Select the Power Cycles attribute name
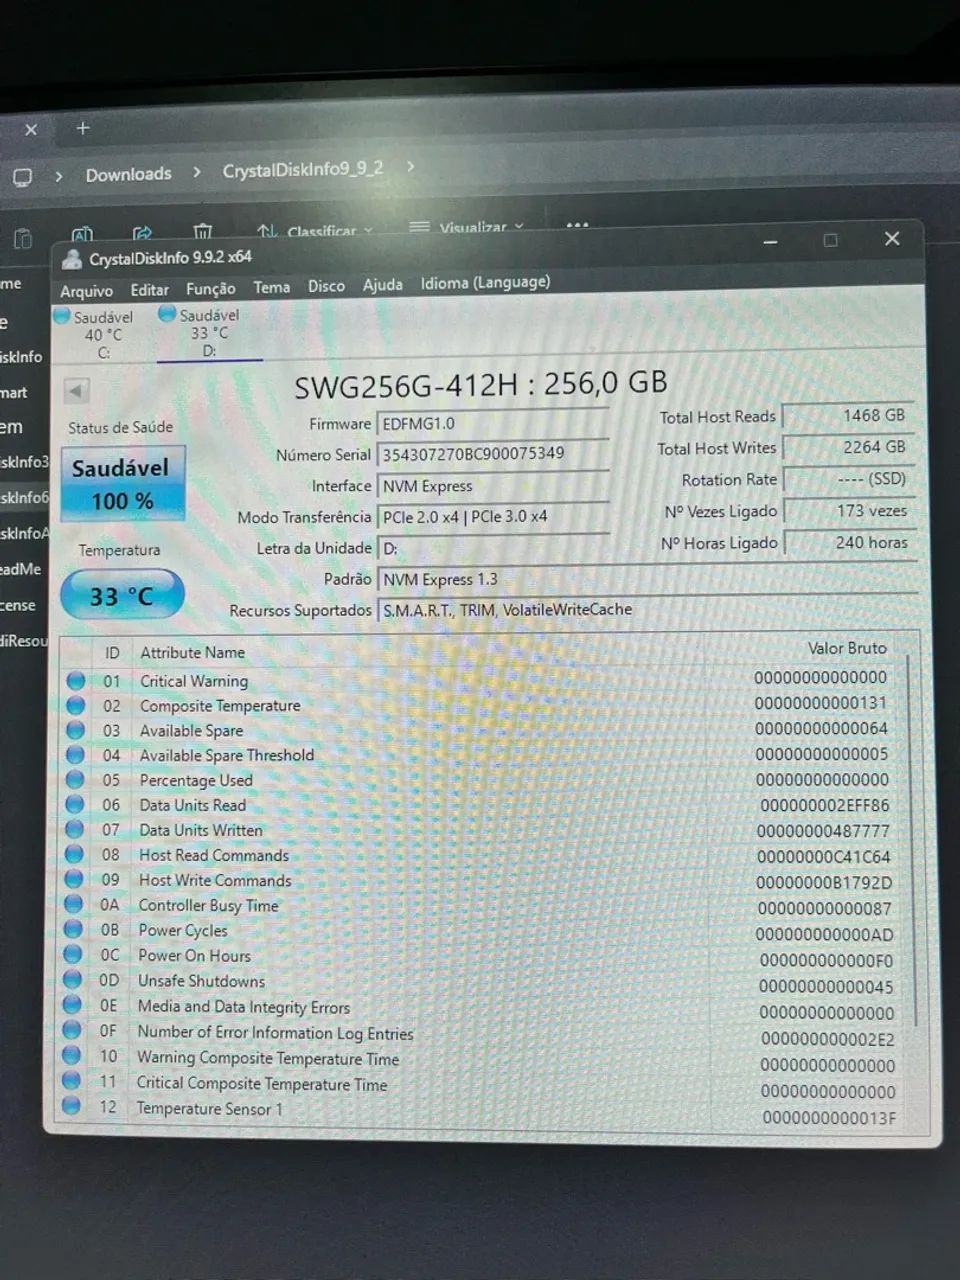This screenshot has width=960, height=1280. pos(183,931)
